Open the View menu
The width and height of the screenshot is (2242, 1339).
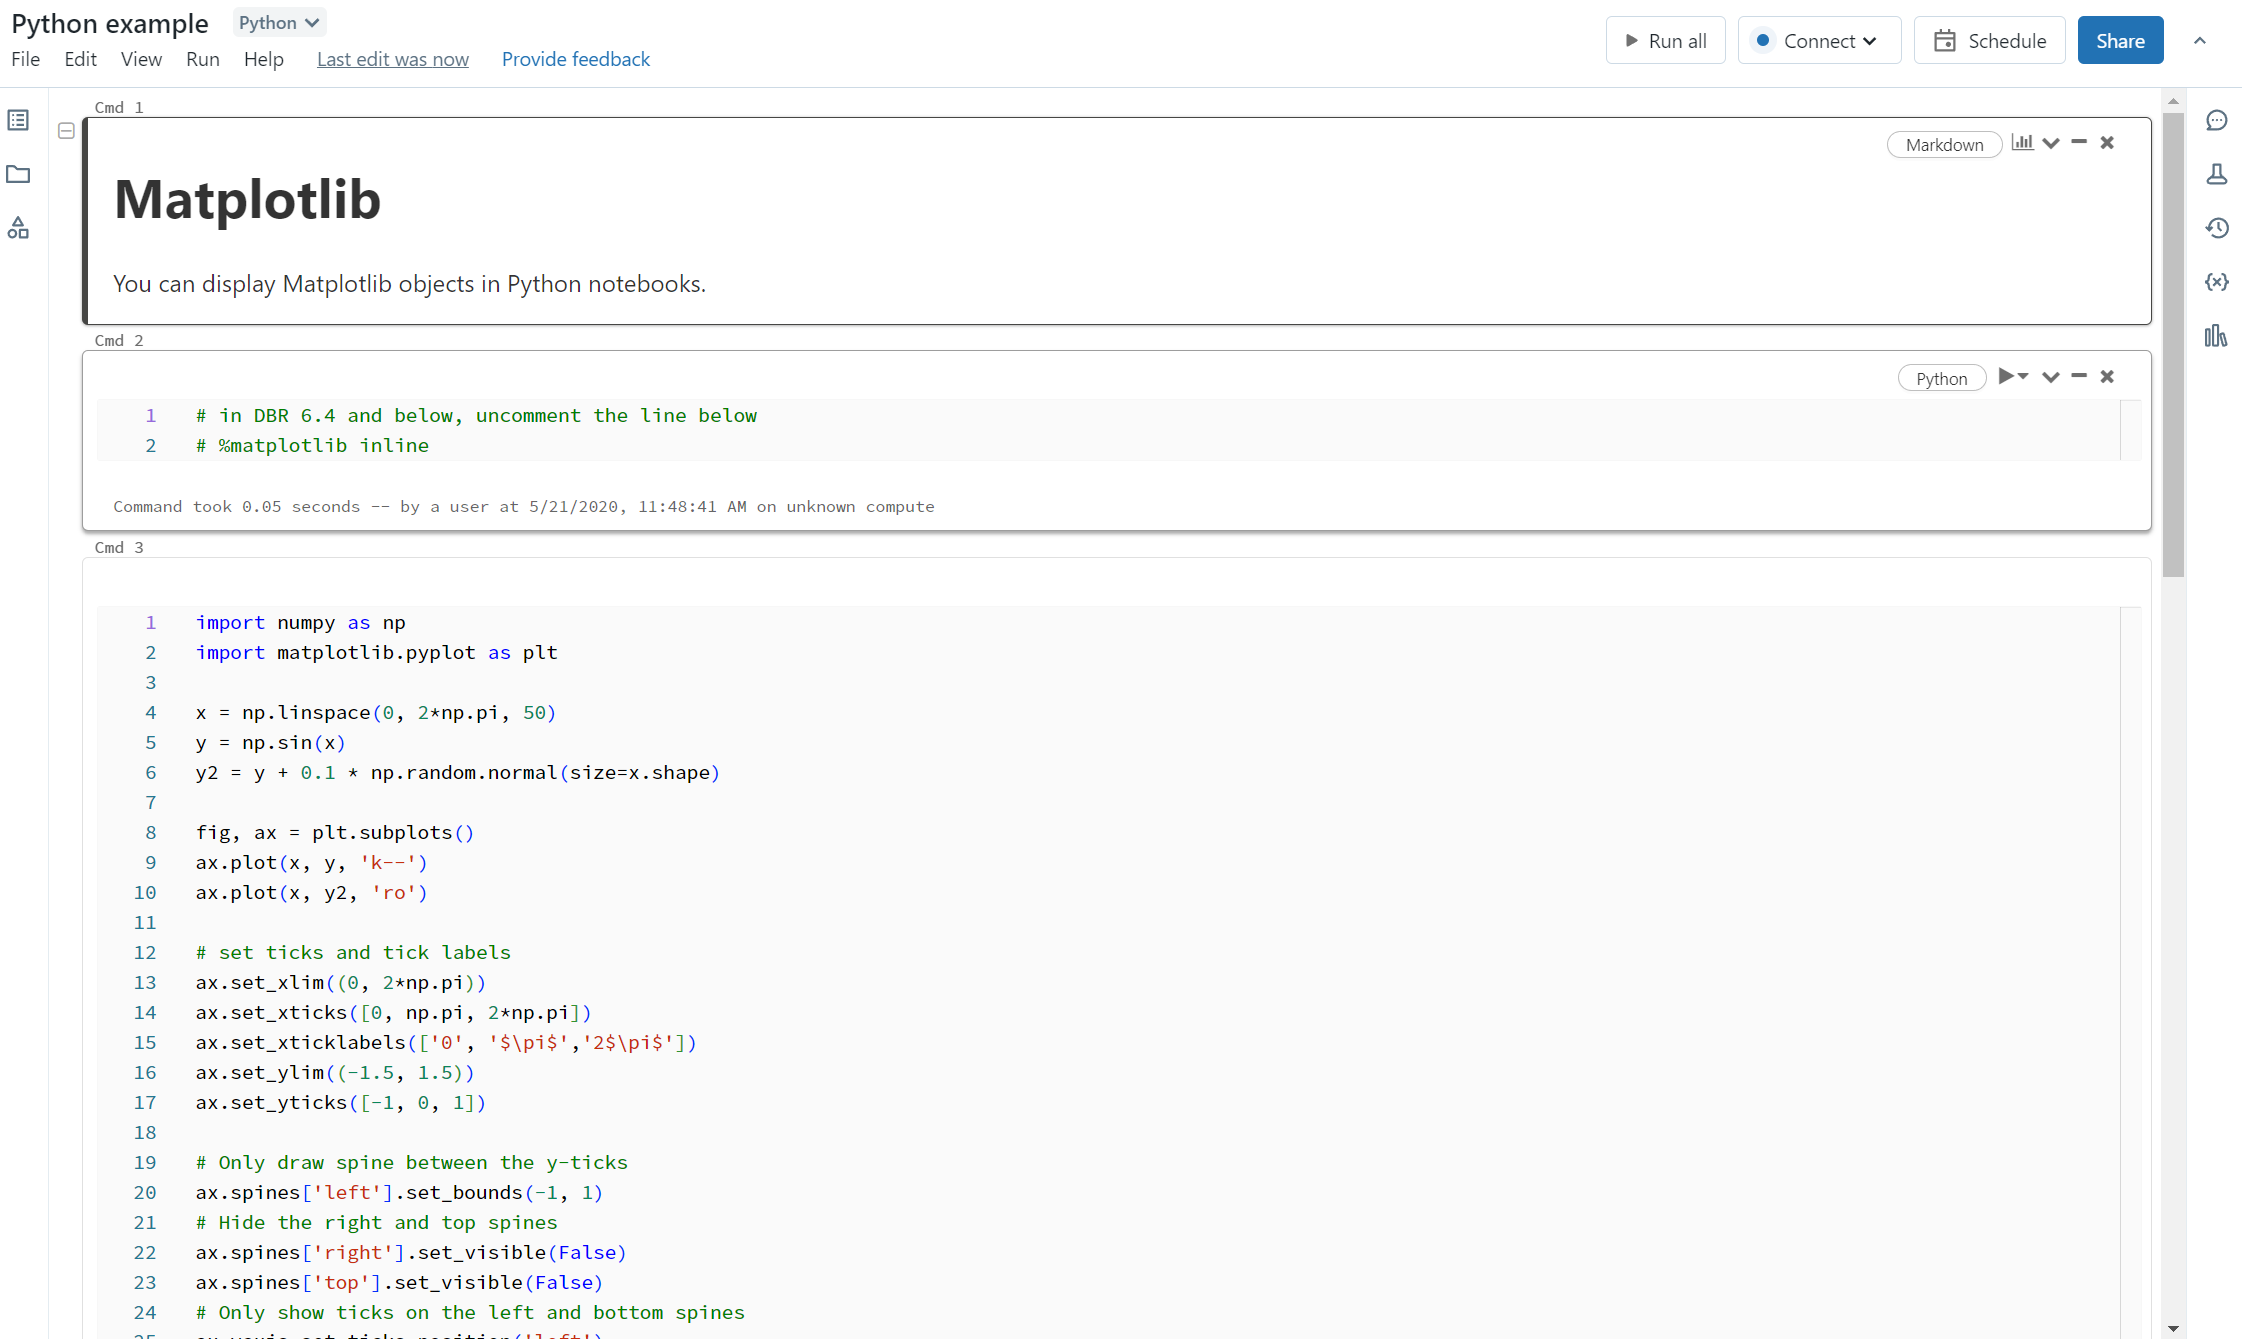[x=141, y=59]
